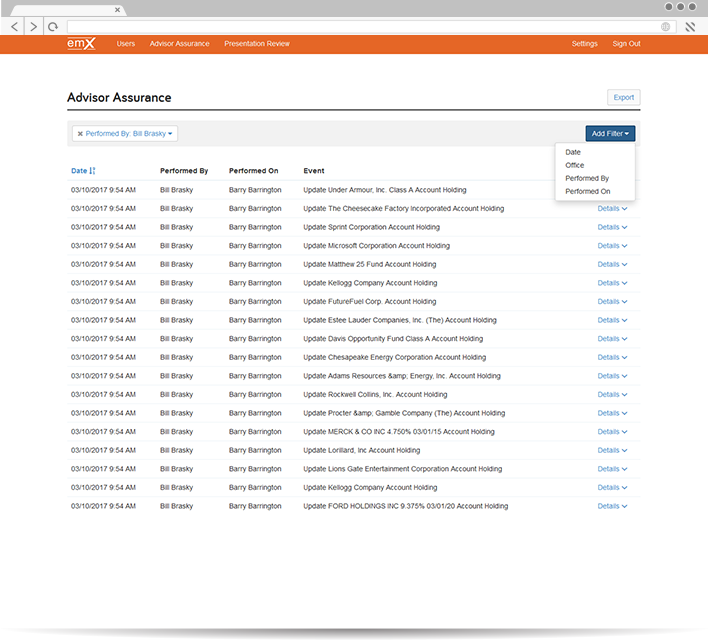Click 'Update Under Armour, Inc. Class A Account Holding'

[x=385, y=190]
